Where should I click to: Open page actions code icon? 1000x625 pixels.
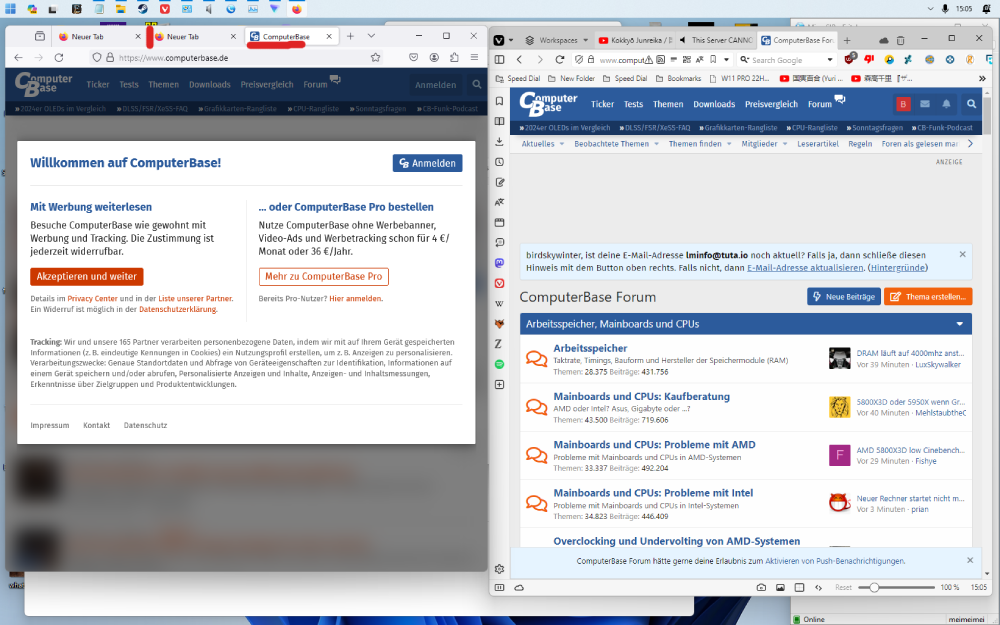818,587
